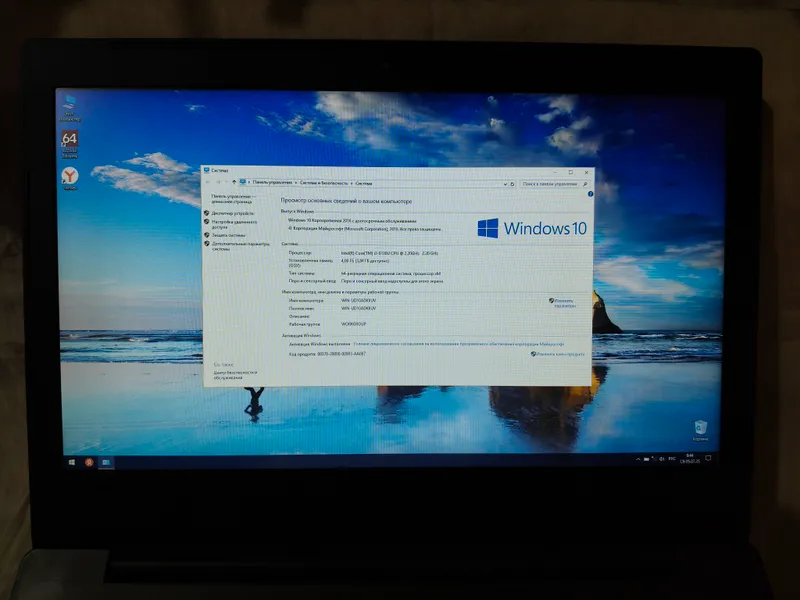Select Система и безопасность in the breadcrumb
Viewport: 800px width, 600px height.
tap(323, 183)
